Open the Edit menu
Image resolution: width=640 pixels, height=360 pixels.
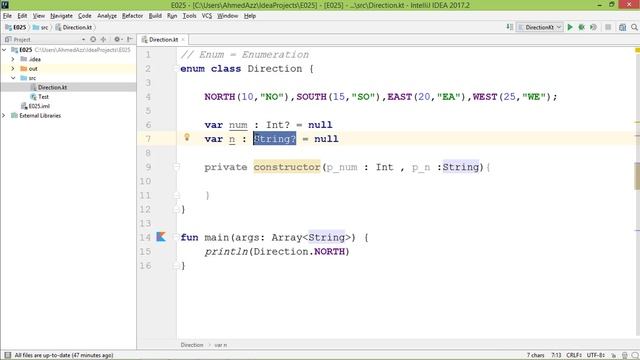(x=22, y=16)
